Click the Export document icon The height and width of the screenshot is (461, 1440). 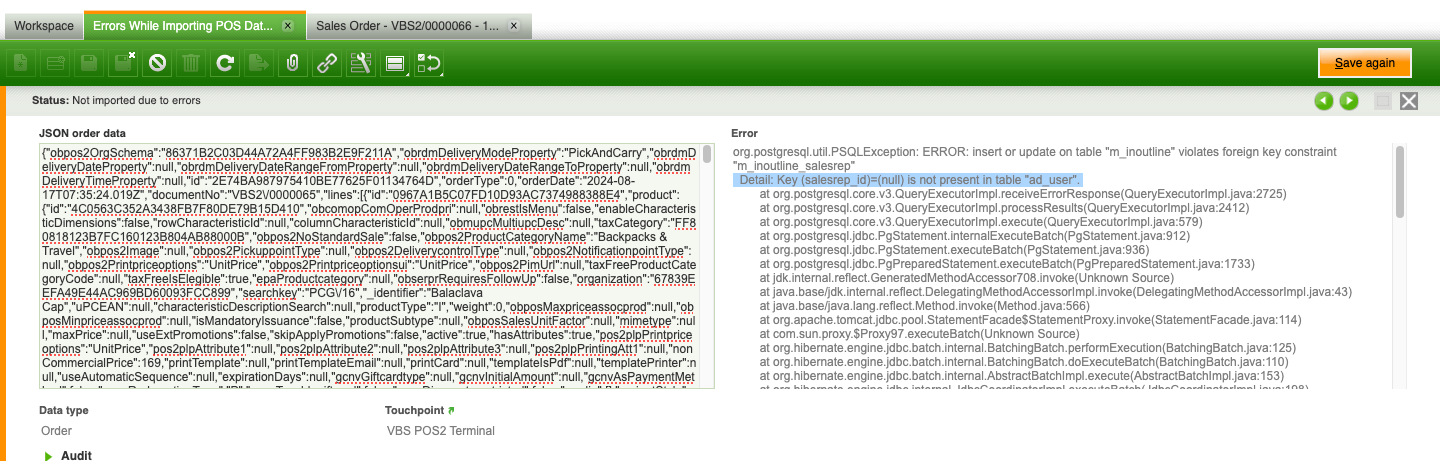(x=258, y=64)
